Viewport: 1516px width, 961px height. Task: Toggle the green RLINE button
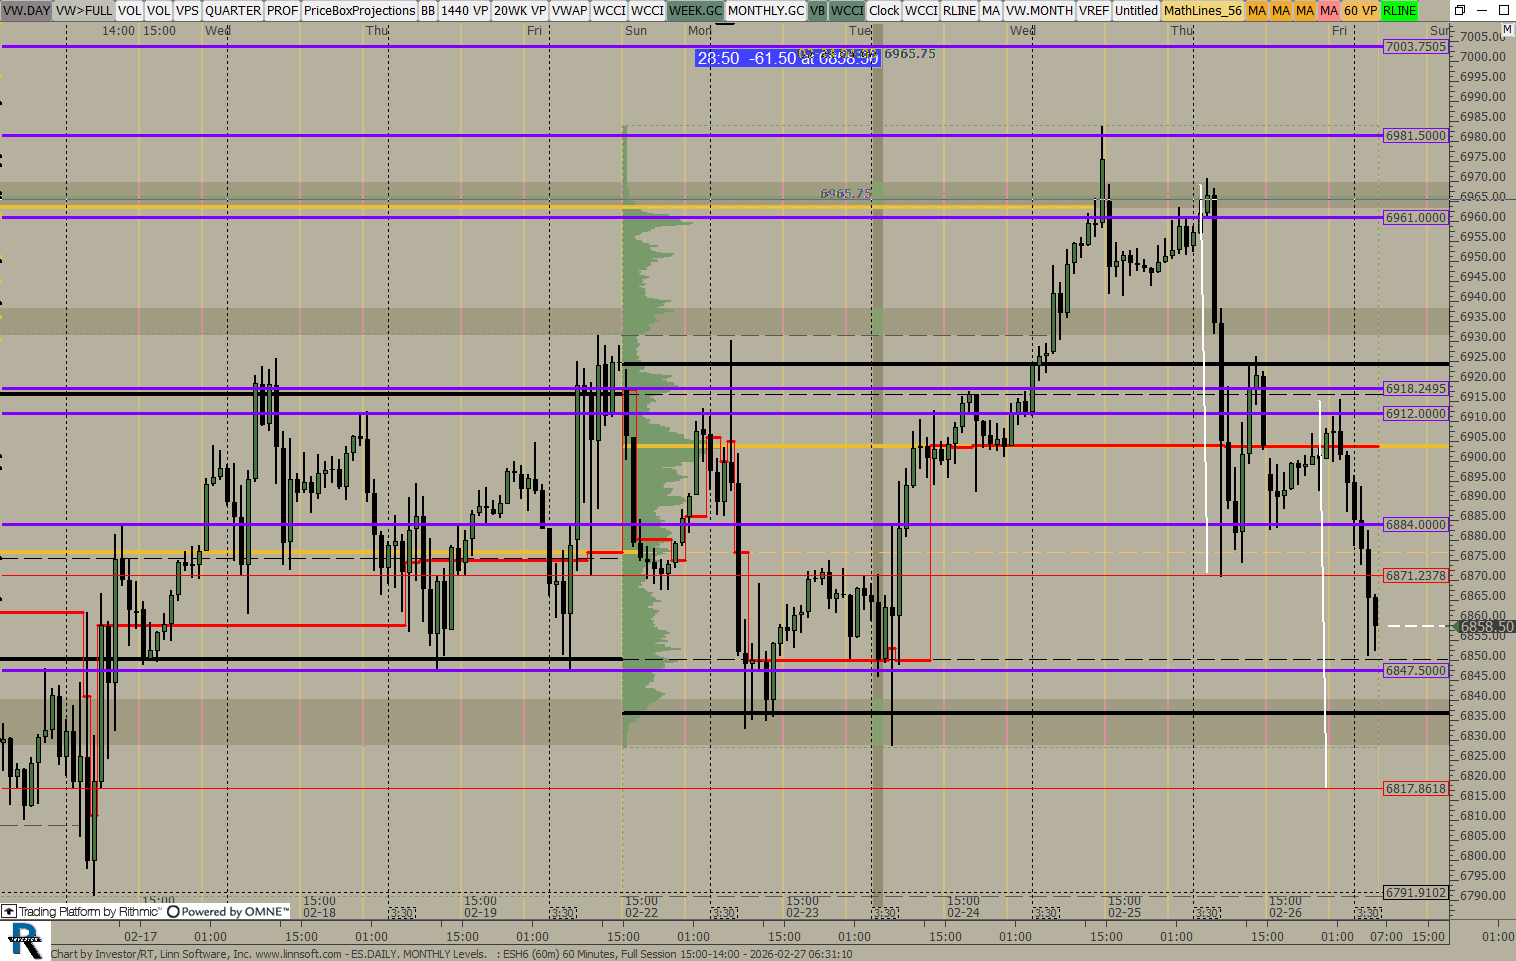1399,10
